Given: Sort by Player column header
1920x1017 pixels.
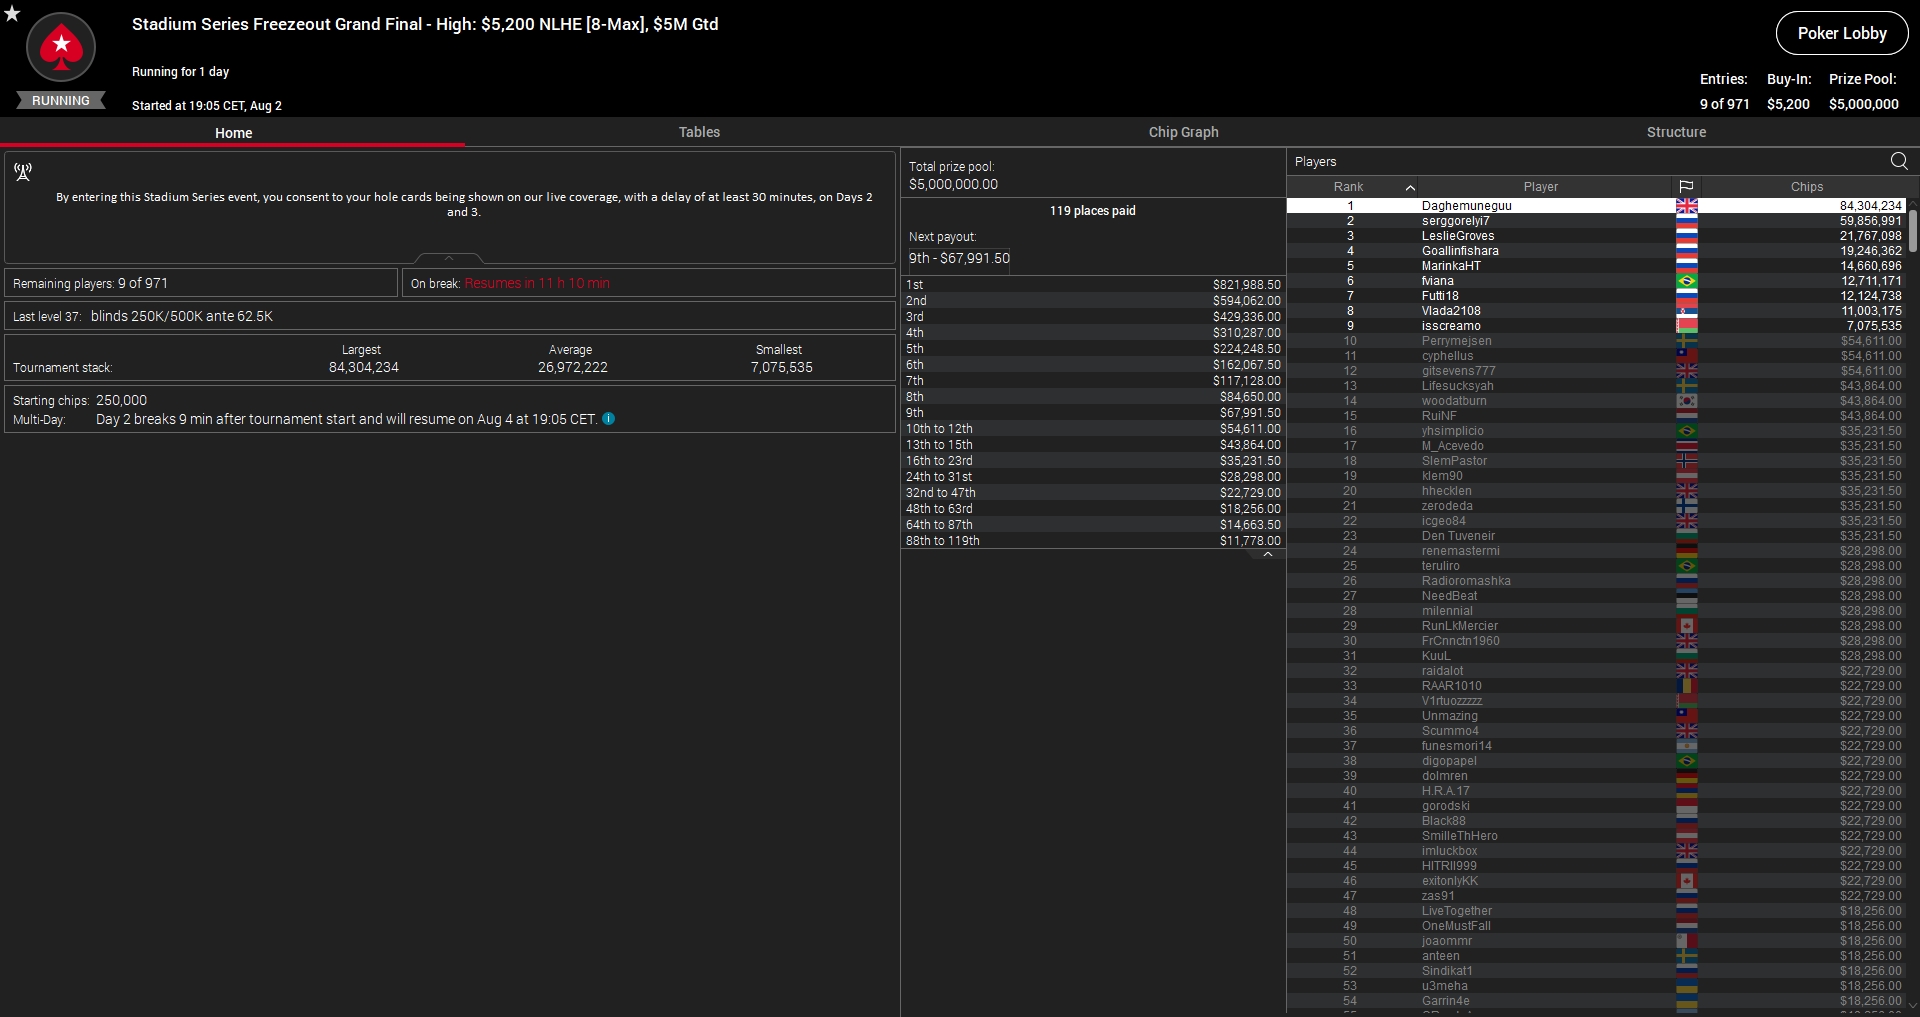Looking at the screenshot, I should click(x=1541, y=187).
